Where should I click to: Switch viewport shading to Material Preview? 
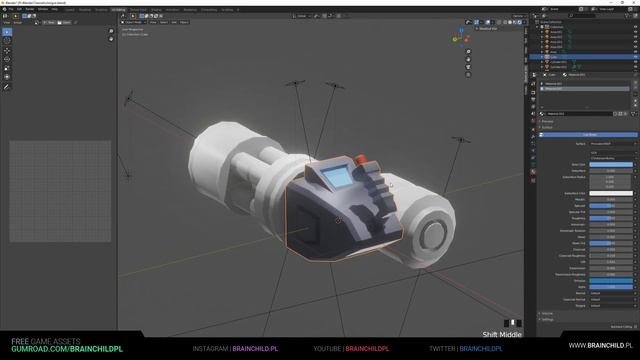[x=515, y=22]
